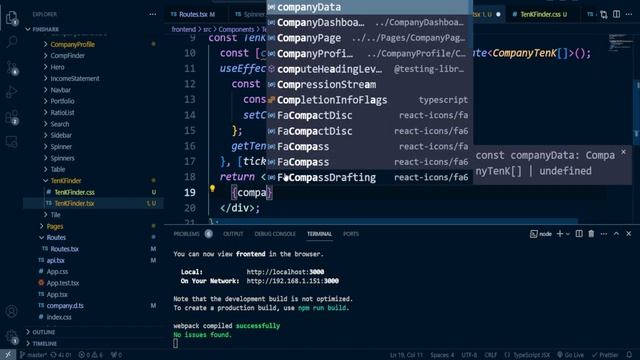Expand the Pages folder
640x360 pixels.
pyautogui.click(x=55, y=226)
